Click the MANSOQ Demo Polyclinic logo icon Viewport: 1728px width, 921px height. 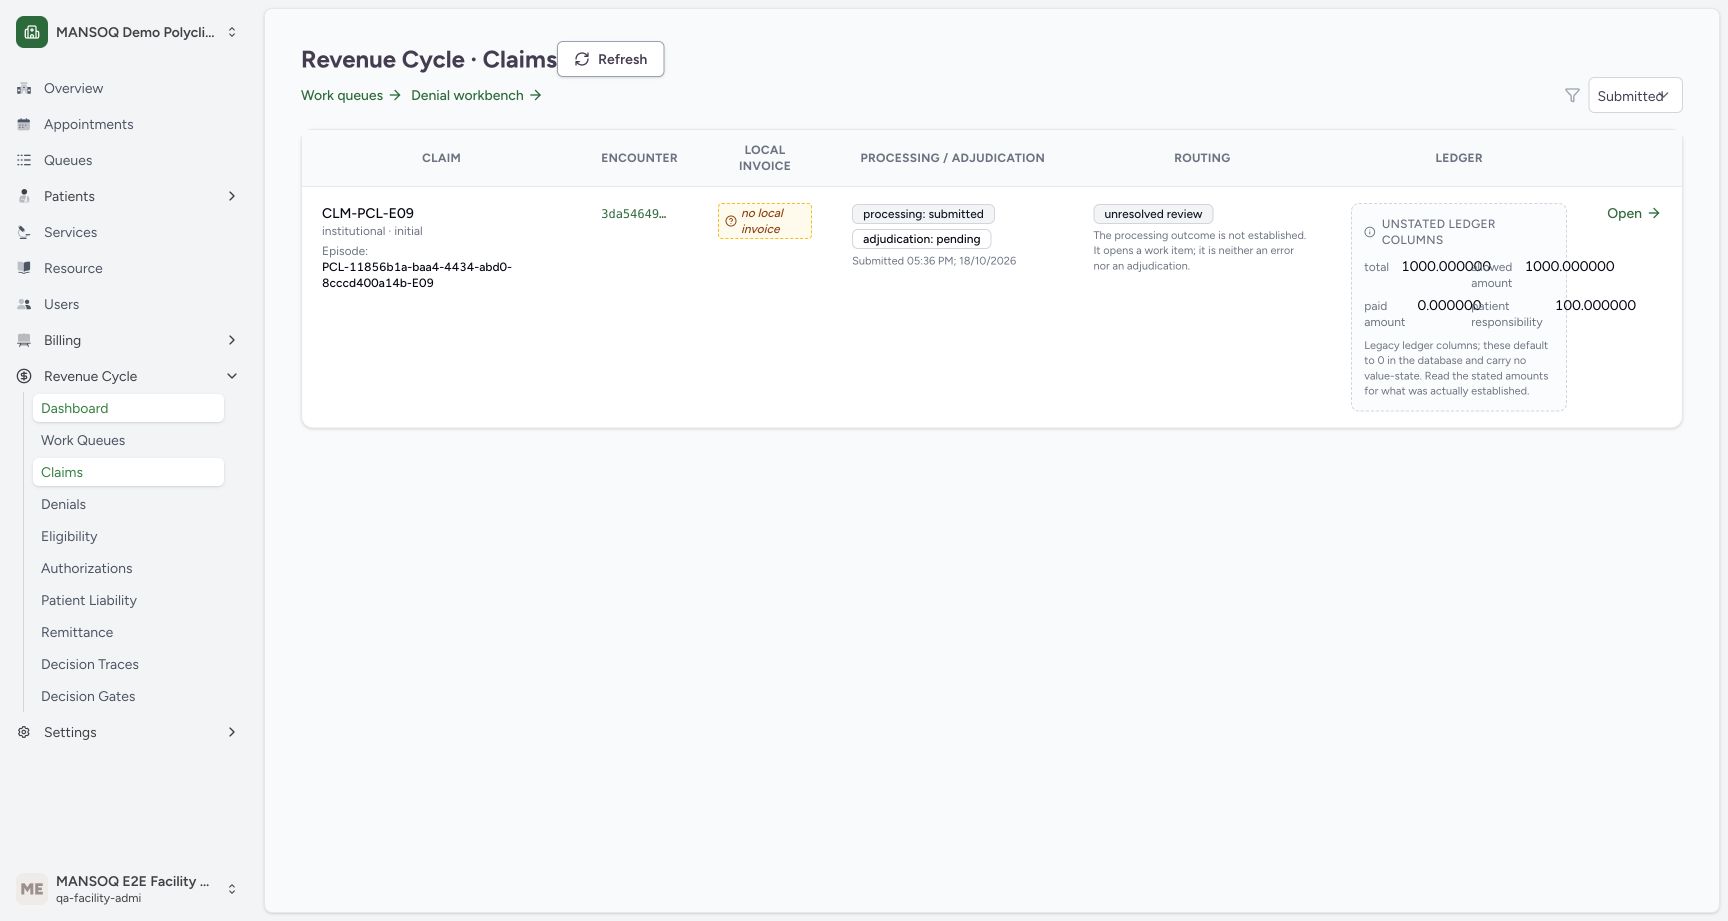32,32
